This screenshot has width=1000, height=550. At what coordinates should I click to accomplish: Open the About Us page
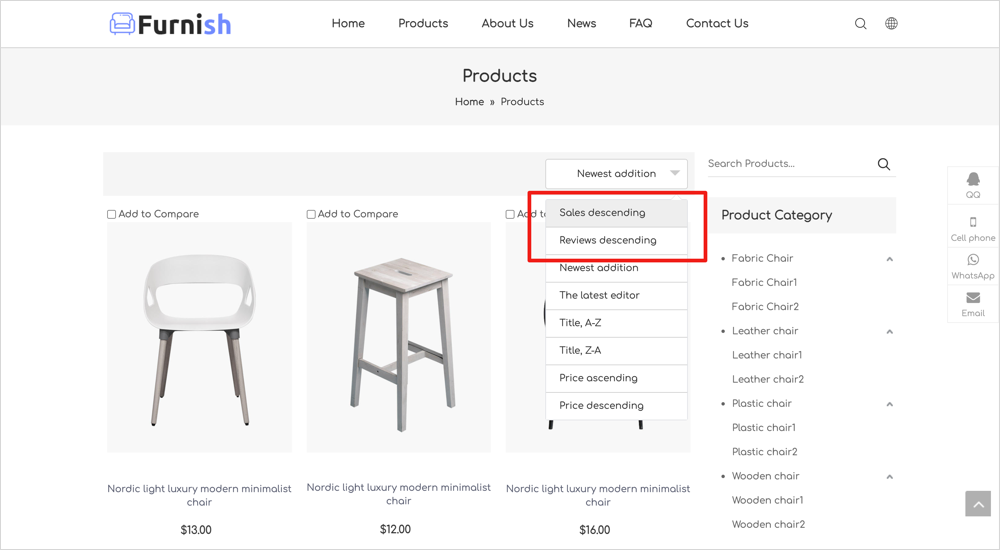[507, 24]
